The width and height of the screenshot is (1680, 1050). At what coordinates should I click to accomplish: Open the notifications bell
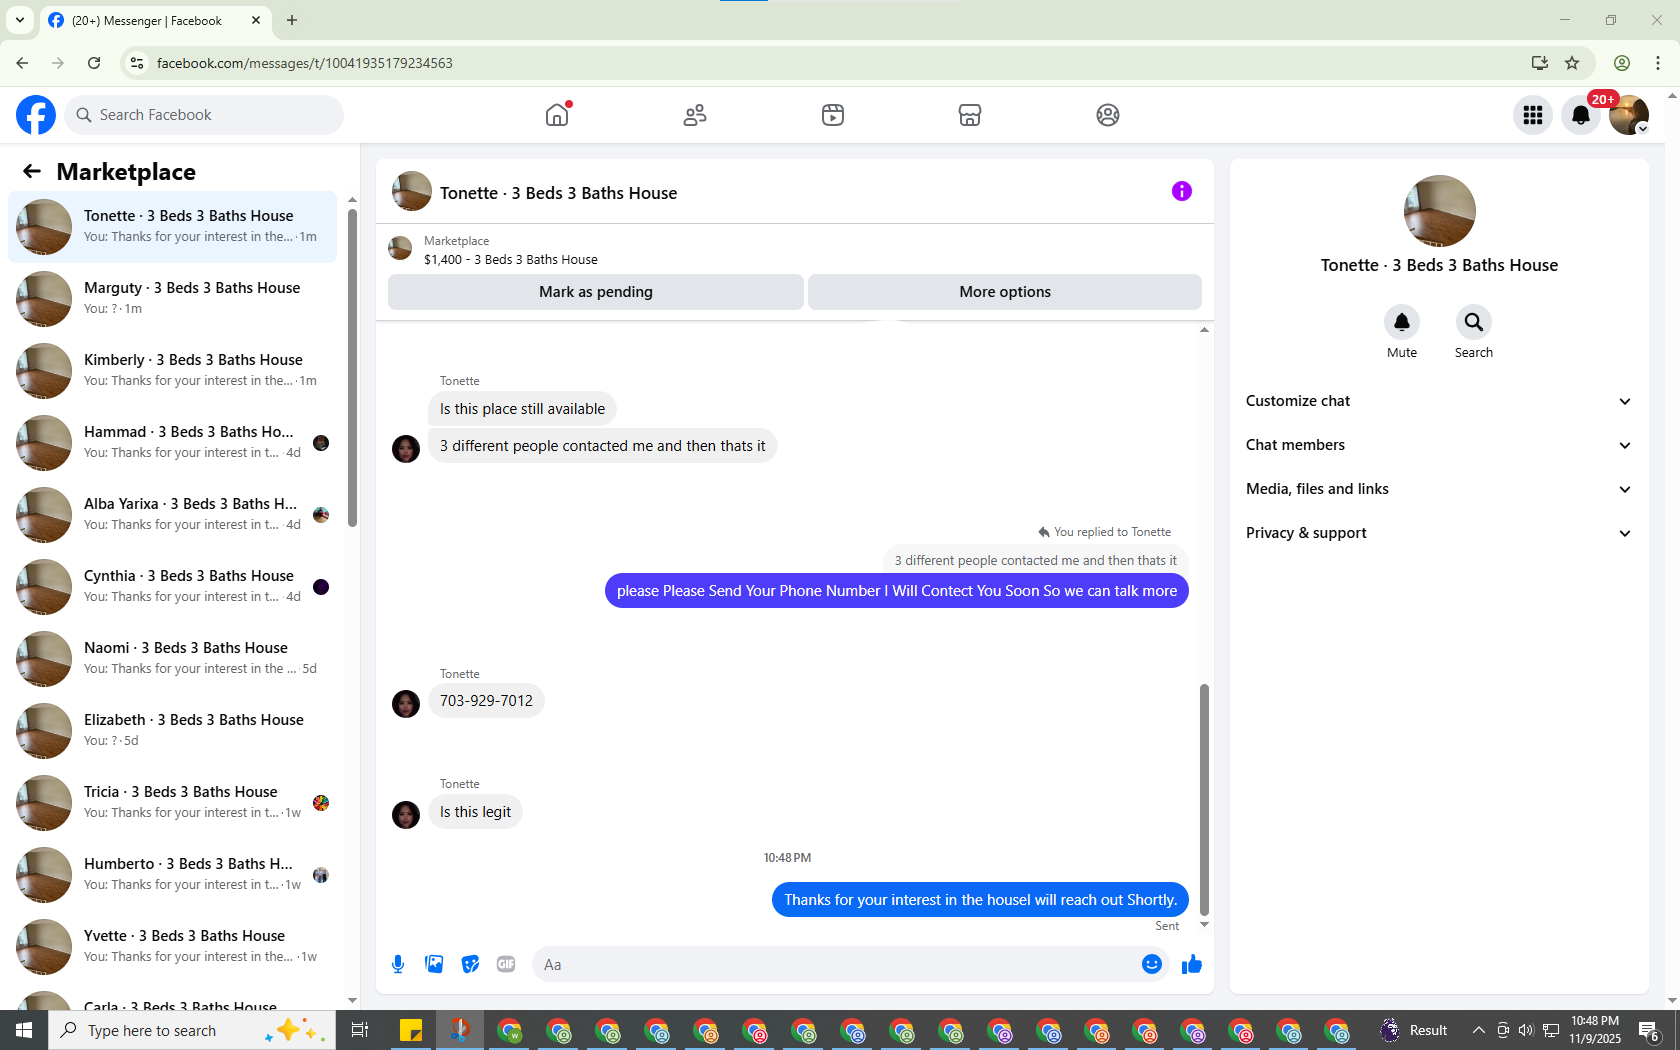pyautogui.click(x=1581, y=115)
